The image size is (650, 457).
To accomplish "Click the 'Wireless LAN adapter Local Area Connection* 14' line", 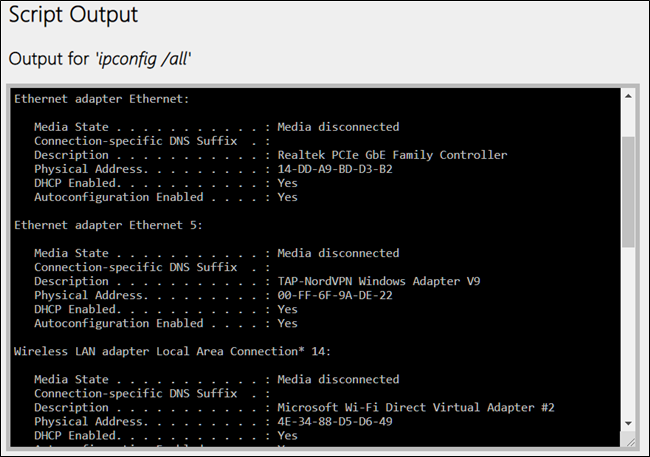I will (x=172, y=351).
